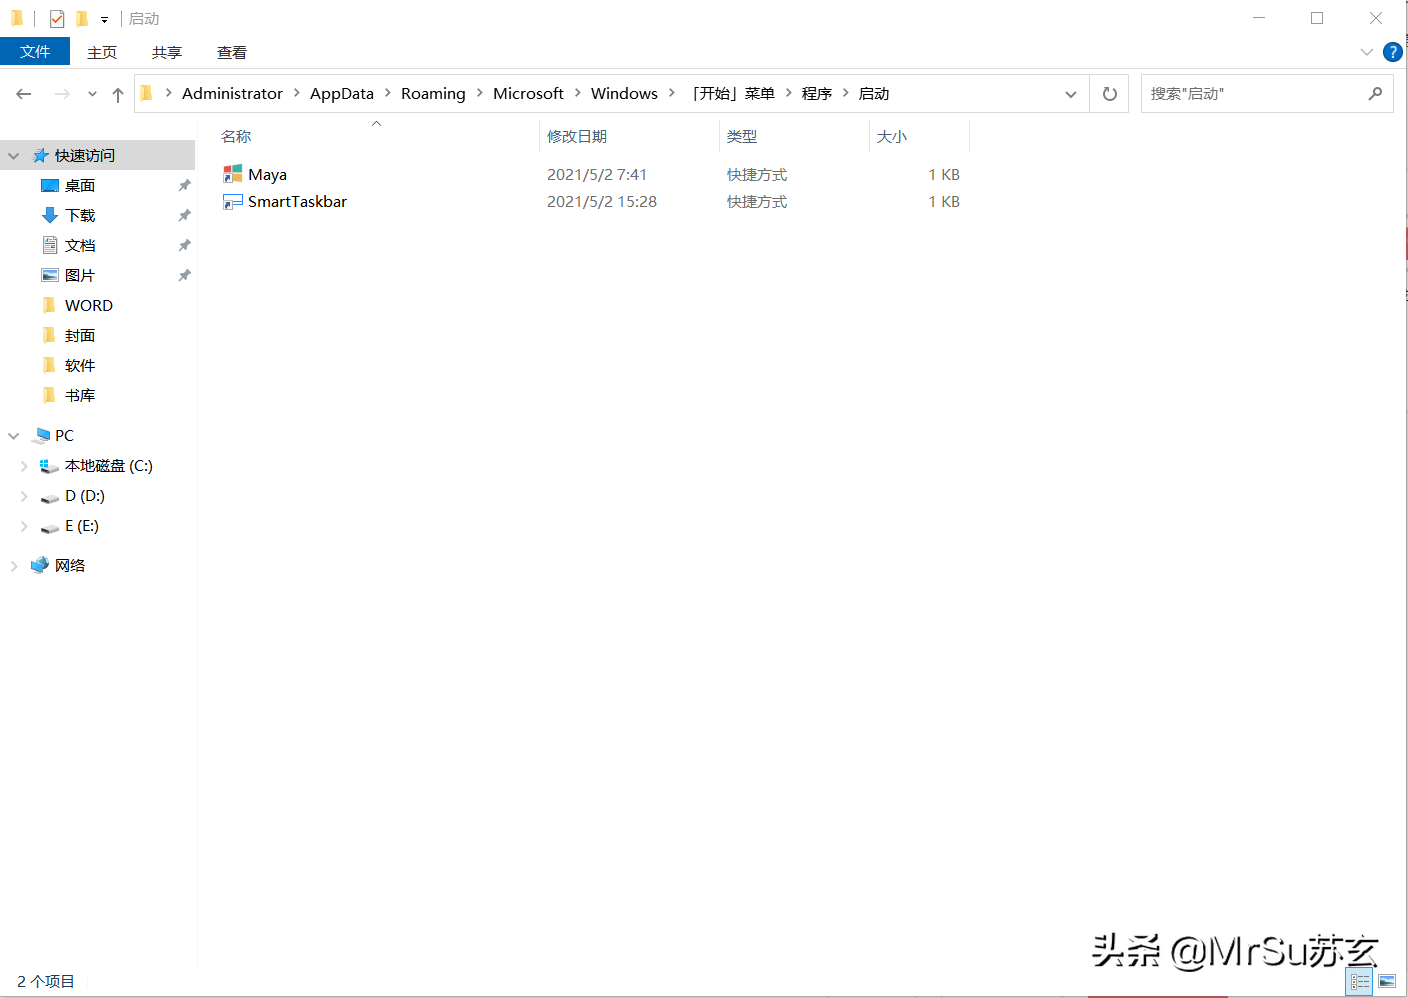Click Windows in the address breadcrumb
1408x998 pixels.
[x=624, y=93]
